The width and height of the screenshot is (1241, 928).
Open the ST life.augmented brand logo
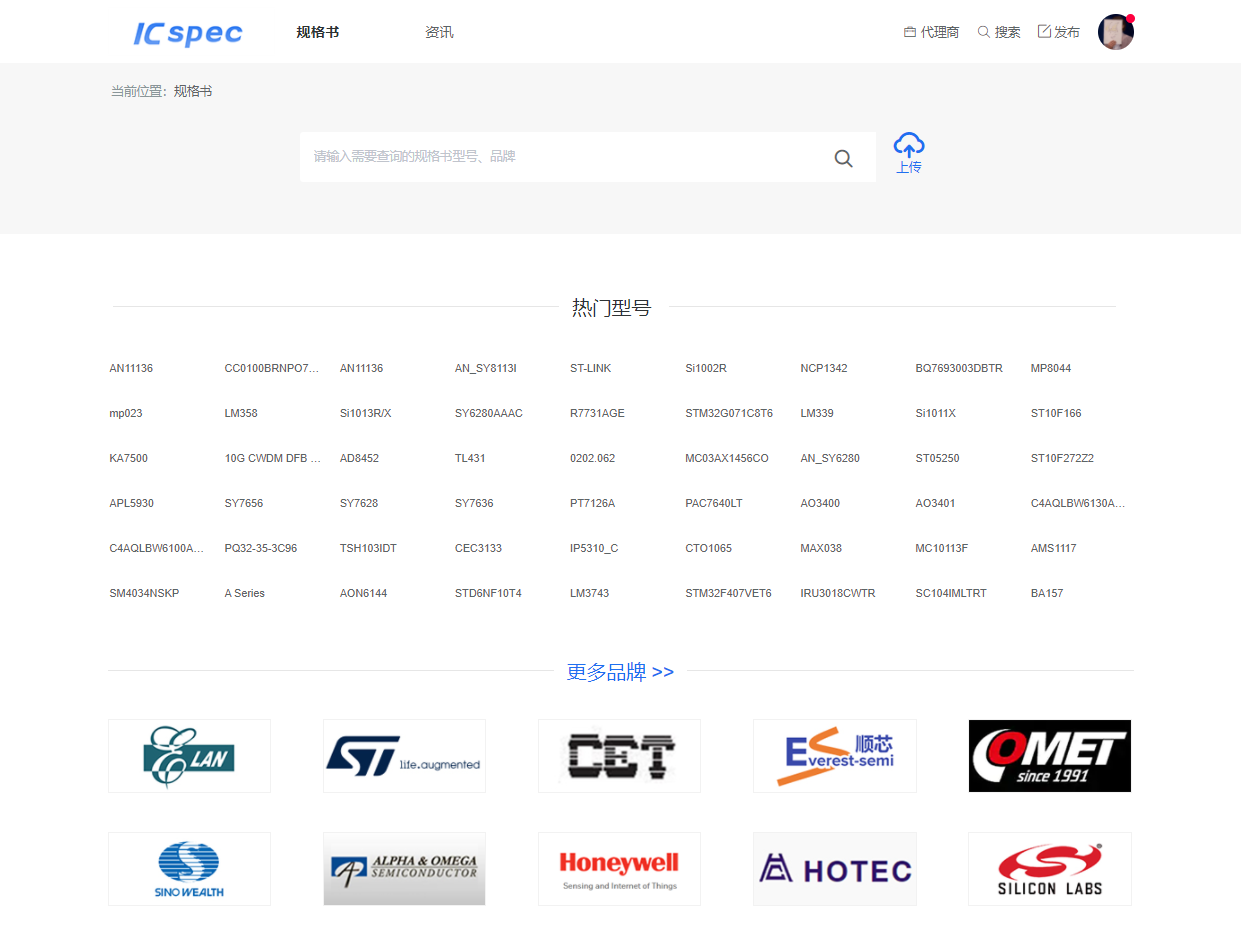(404, 756)
